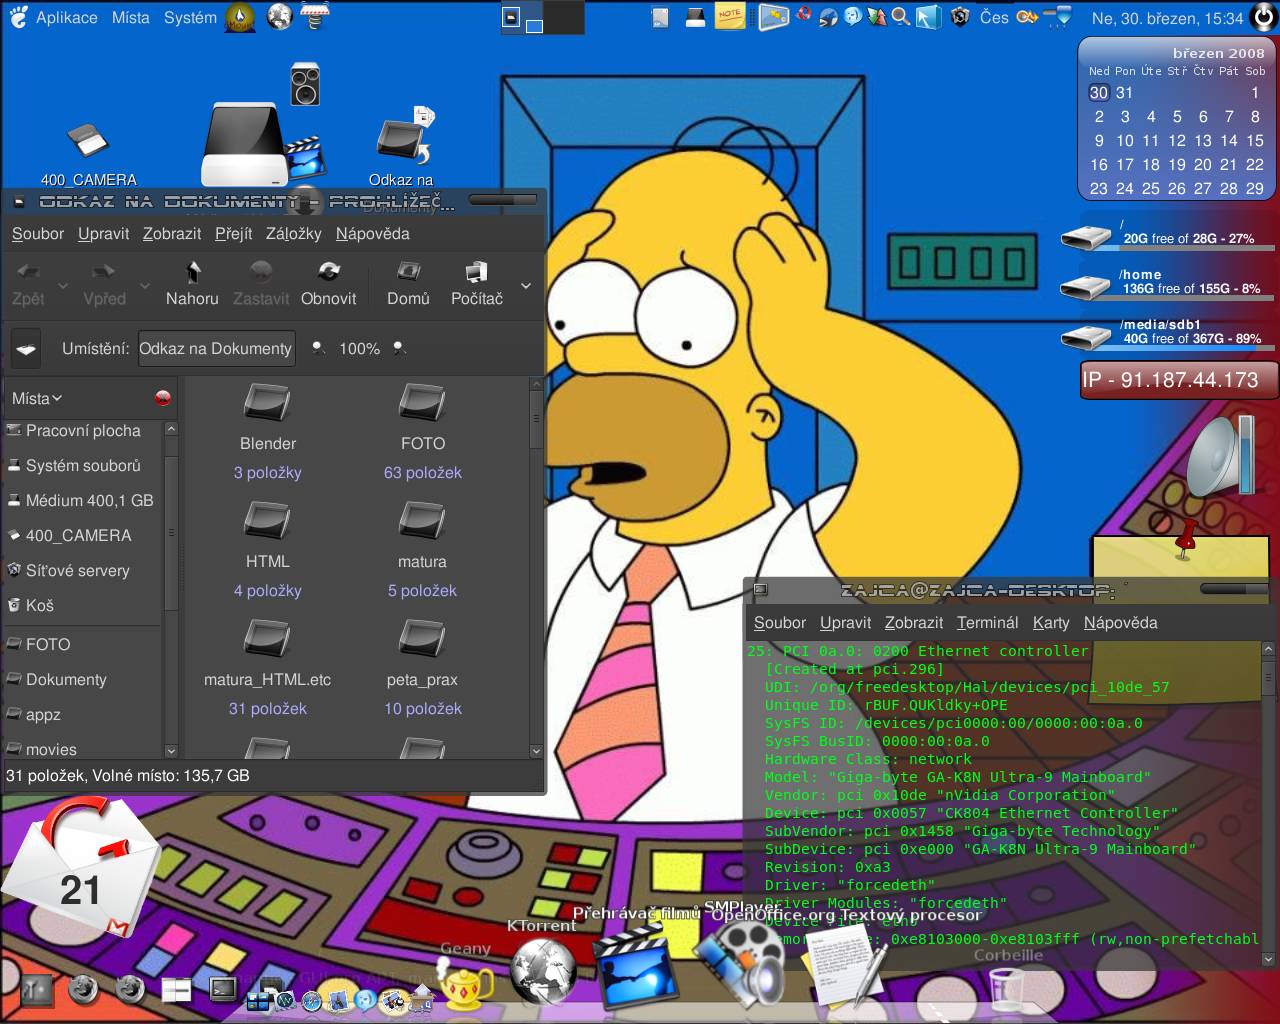The width and height of the screenshot is (1280, 1024).
Task: Open the Systém panel menu
Action: click(190, 17)
